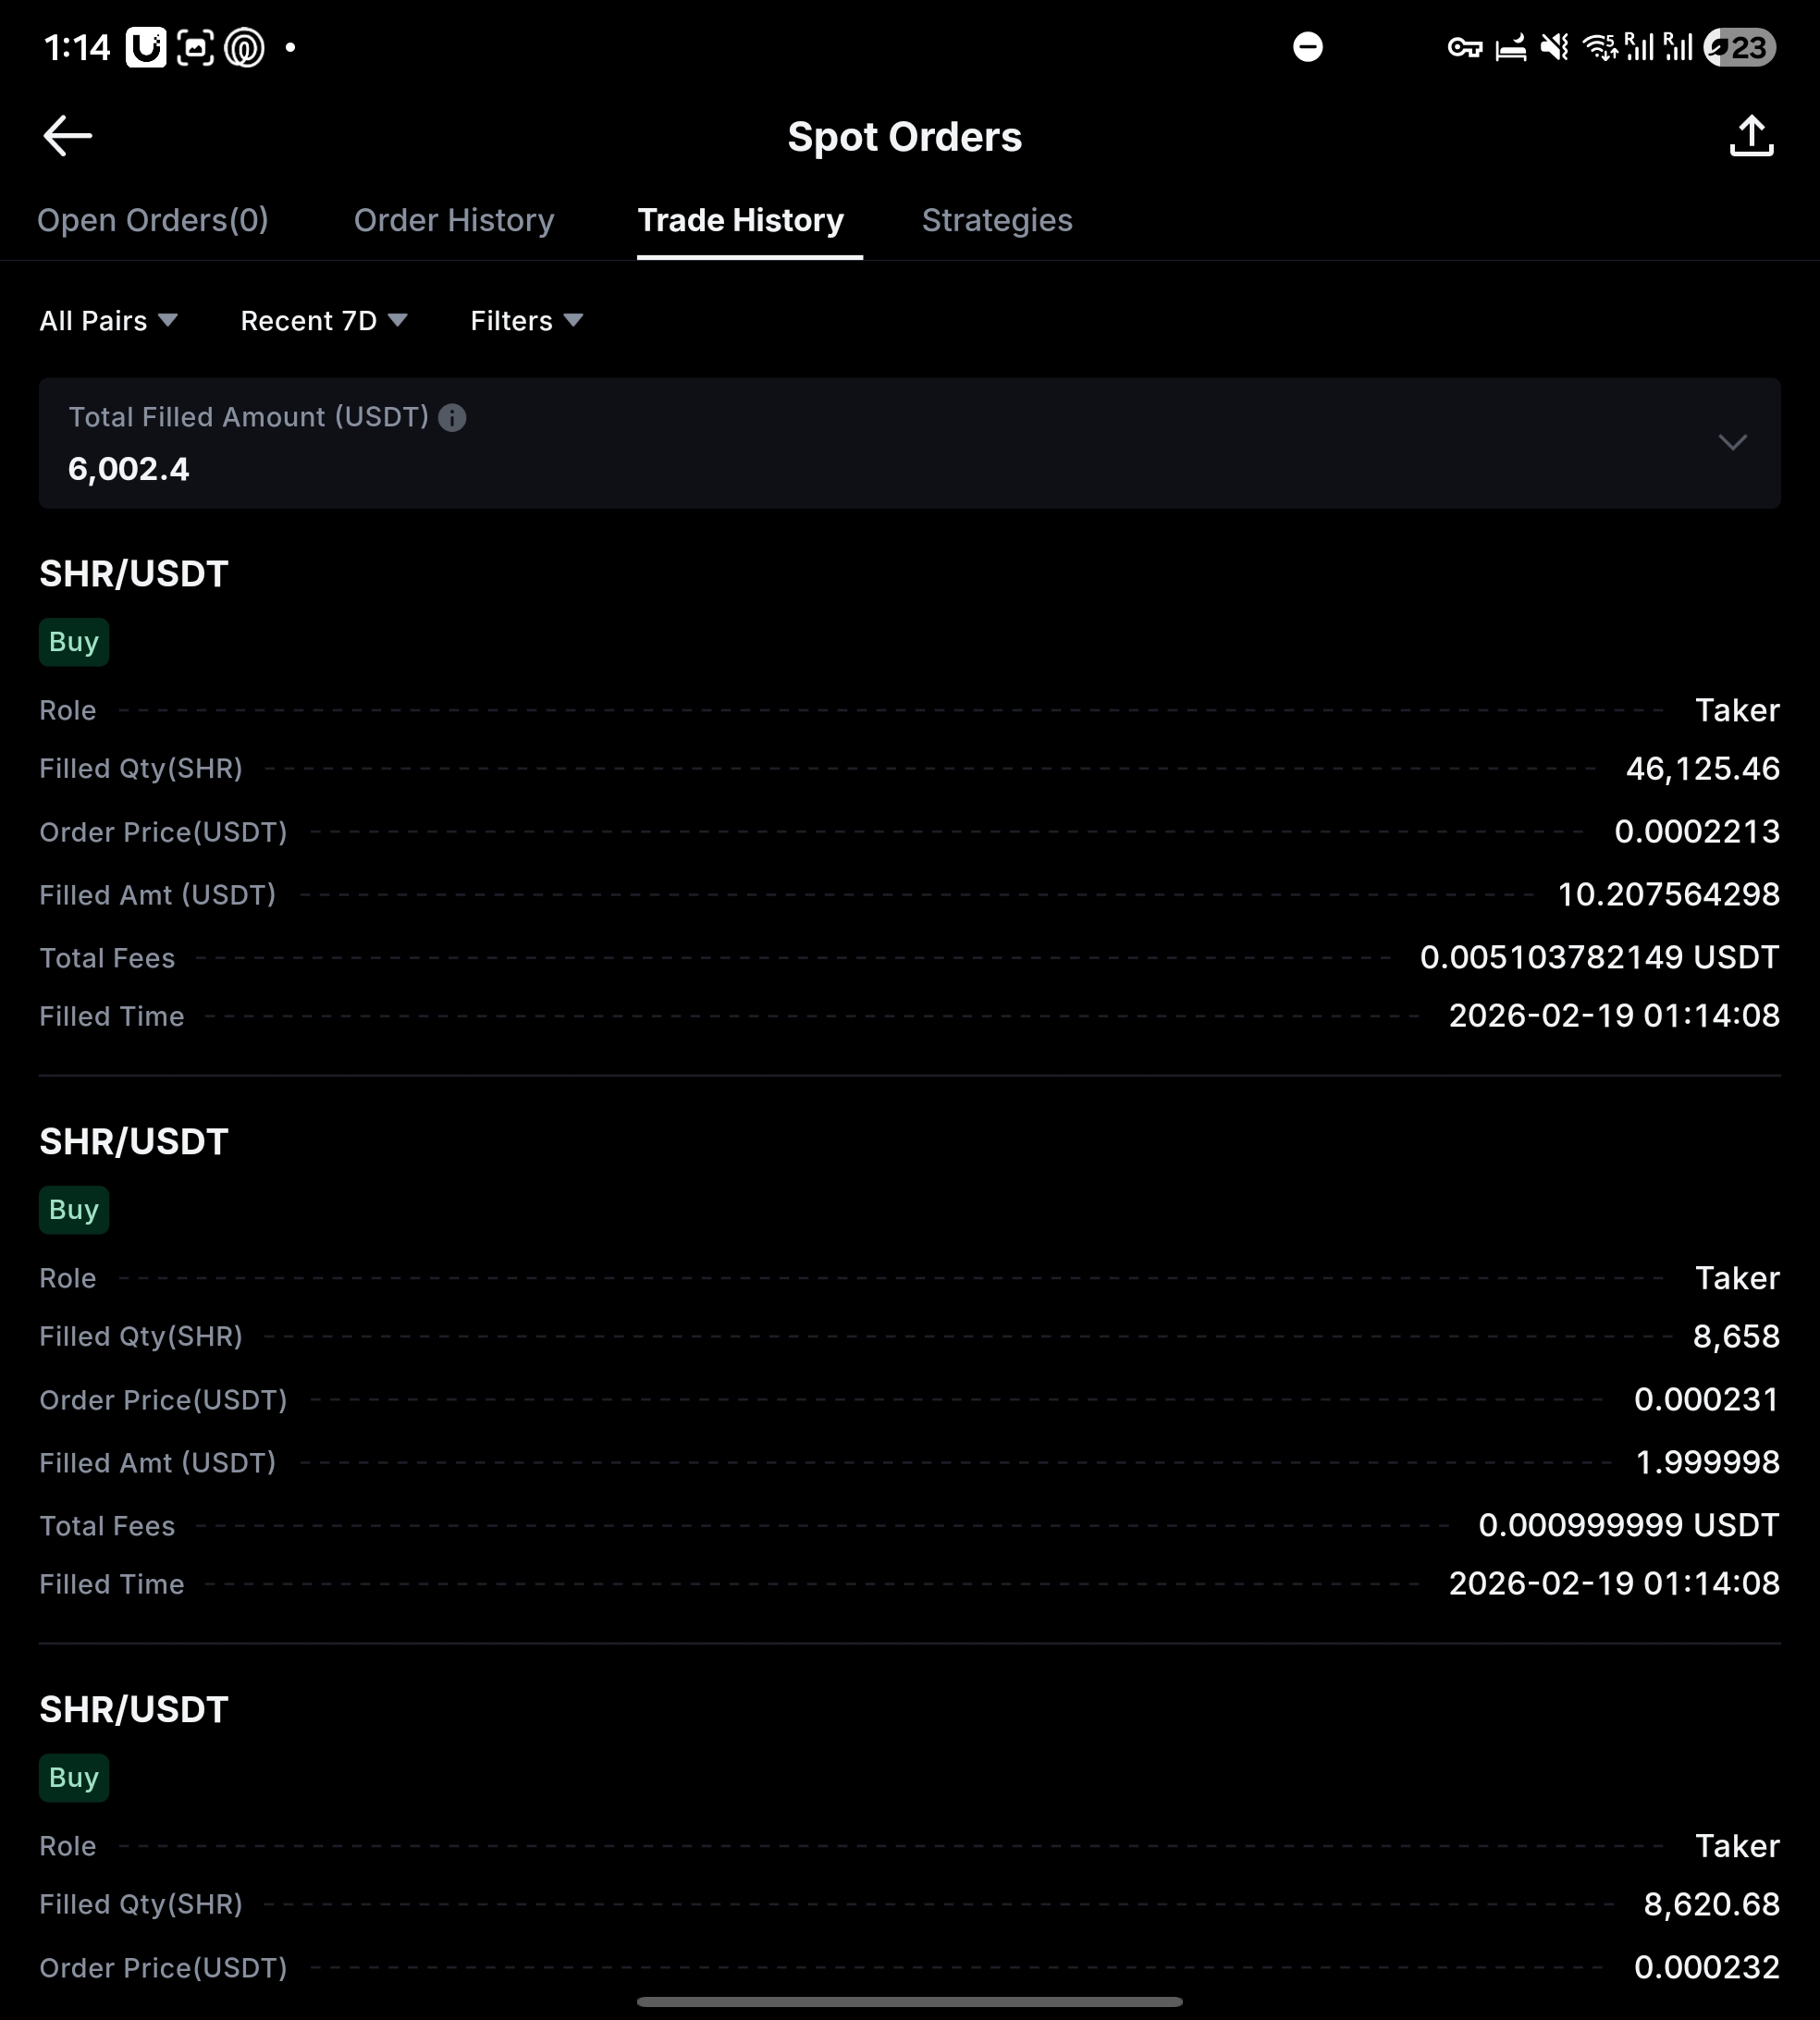Tap the bottom navigation gesture bar

[909, 2002]
